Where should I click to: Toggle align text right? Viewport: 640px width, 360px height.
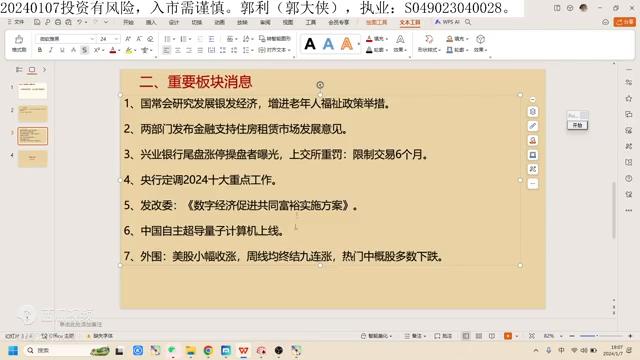click(189, 50)
